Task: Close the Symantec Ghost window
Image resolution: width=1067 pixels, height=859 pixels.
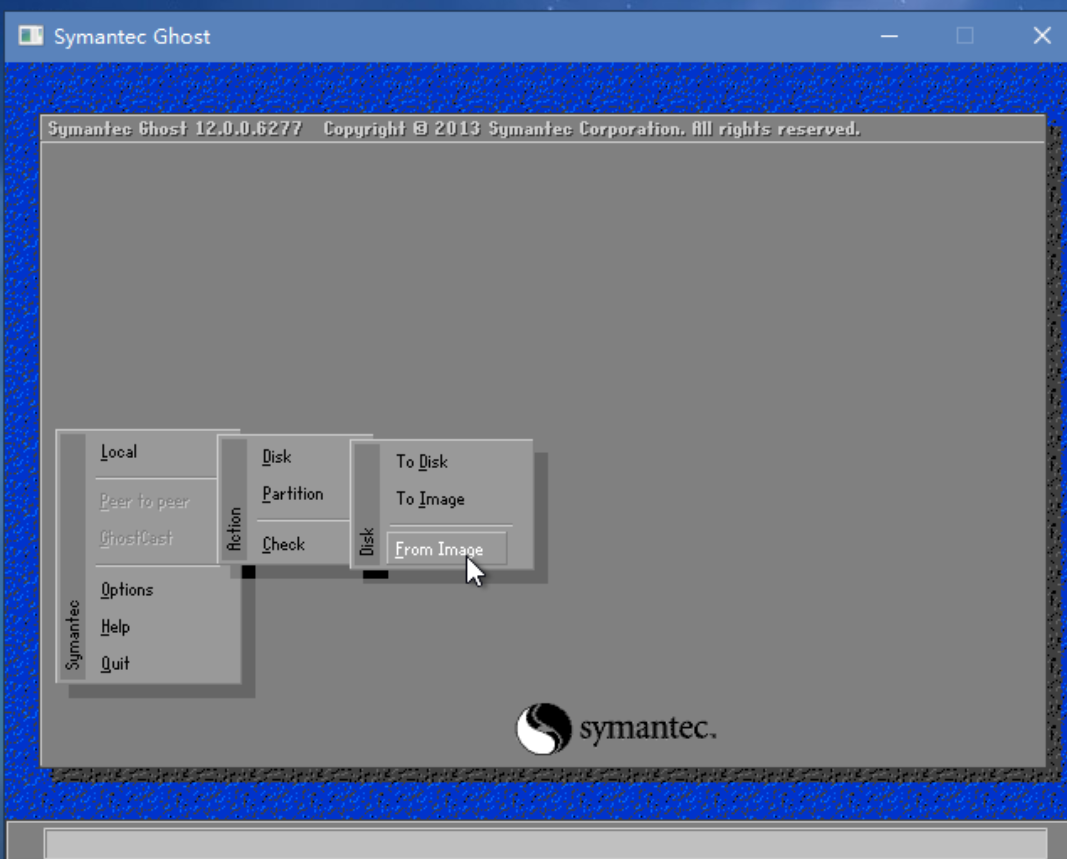Action: point(1042,35)
